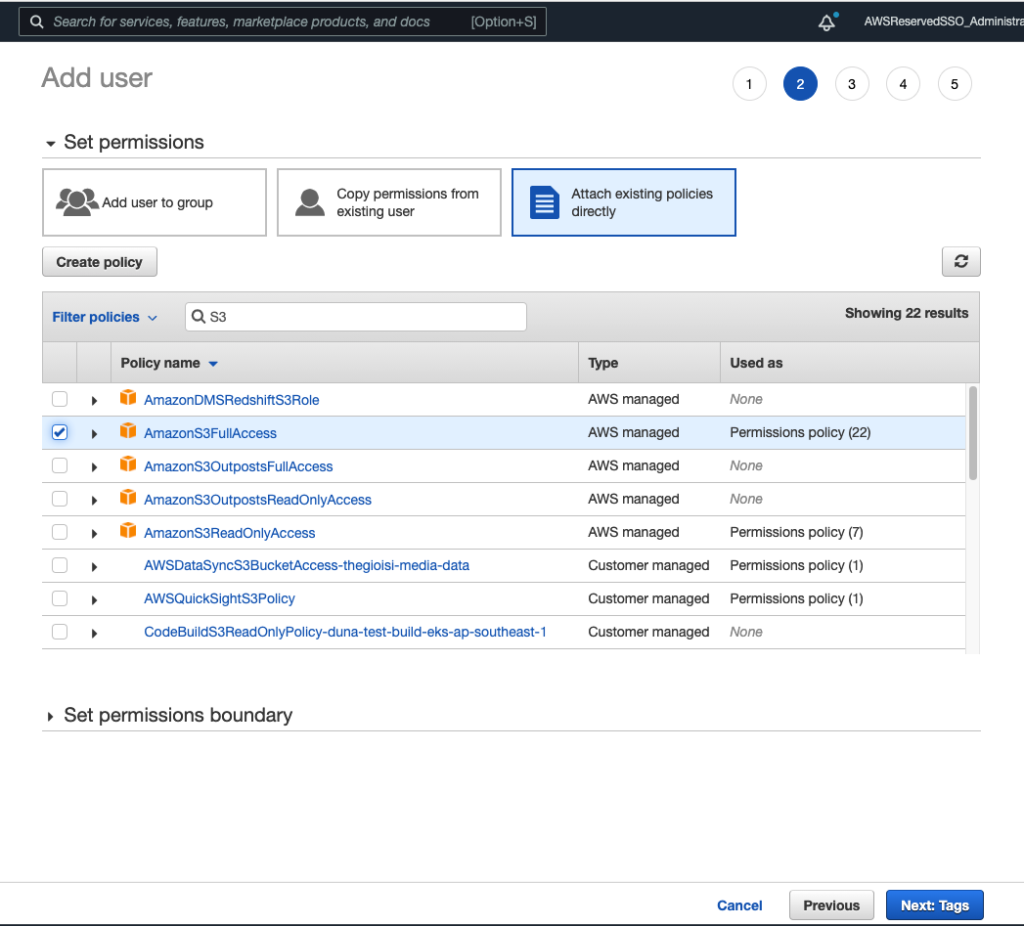Expand the CodeBuildS3ReadOnlyPolicy row

[x=94, y=633]
